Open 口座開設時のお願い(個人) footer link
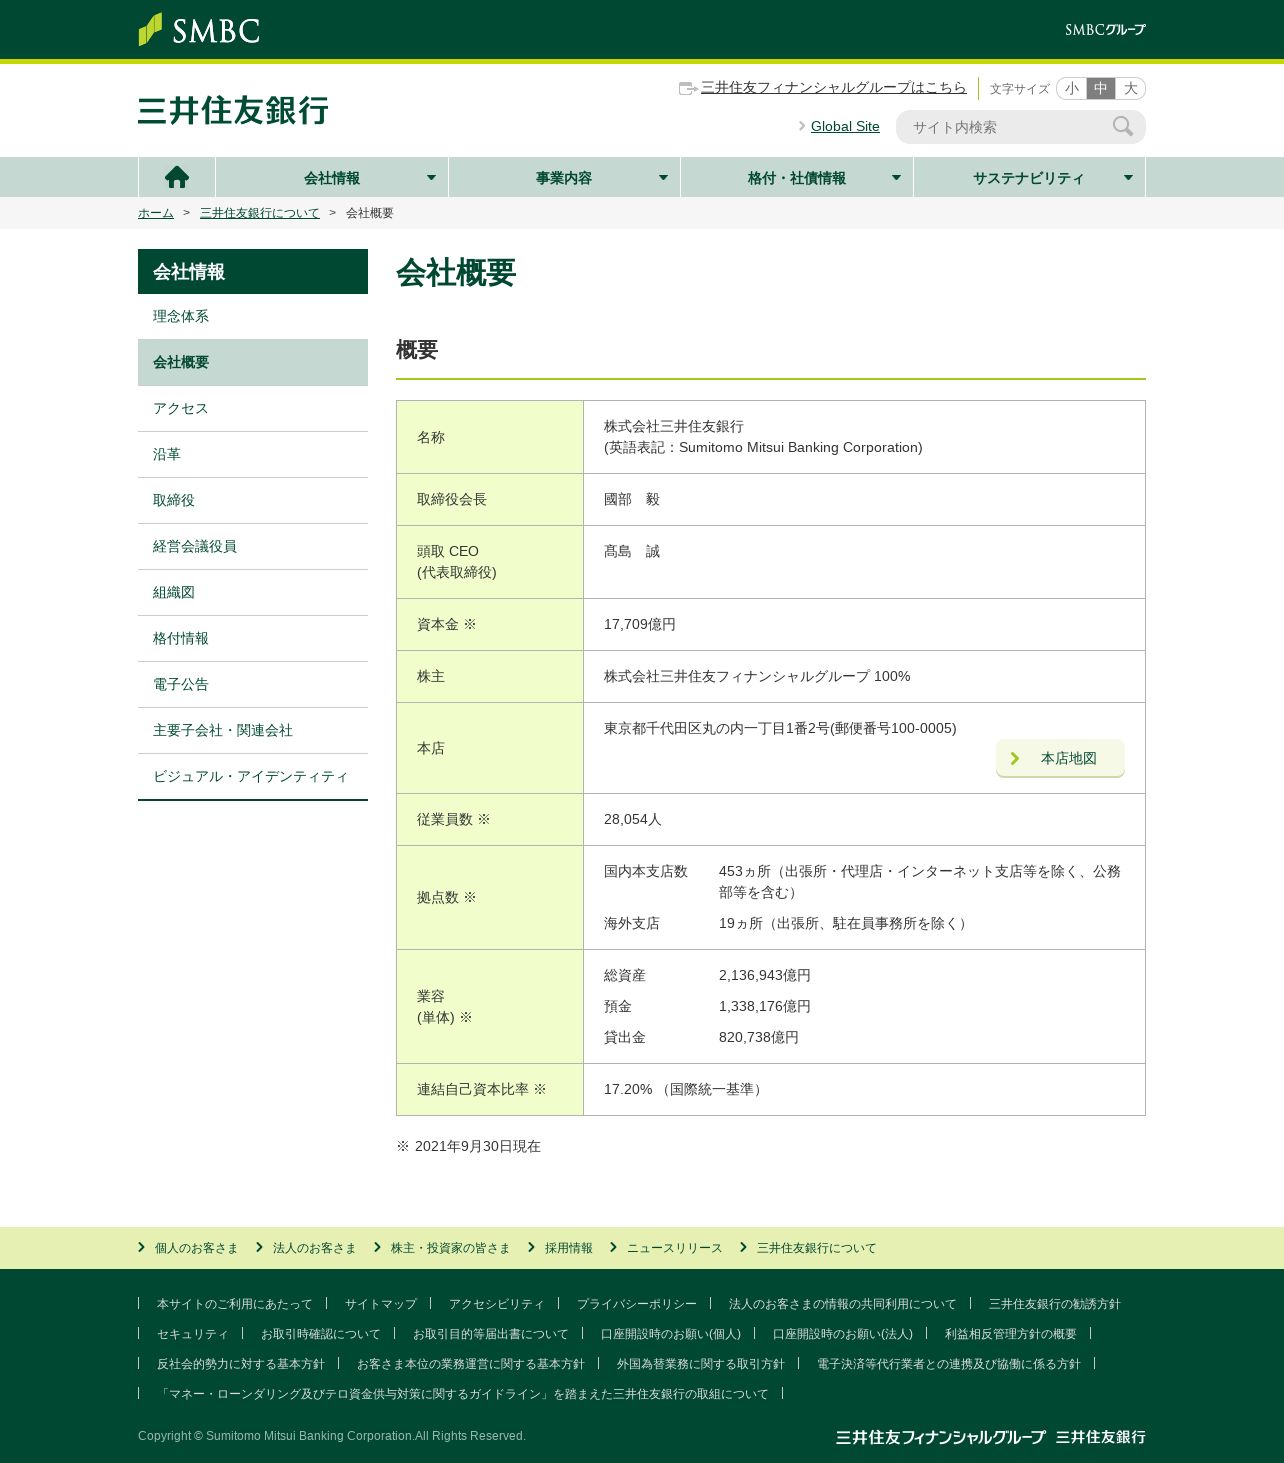 coord(670,1334)
